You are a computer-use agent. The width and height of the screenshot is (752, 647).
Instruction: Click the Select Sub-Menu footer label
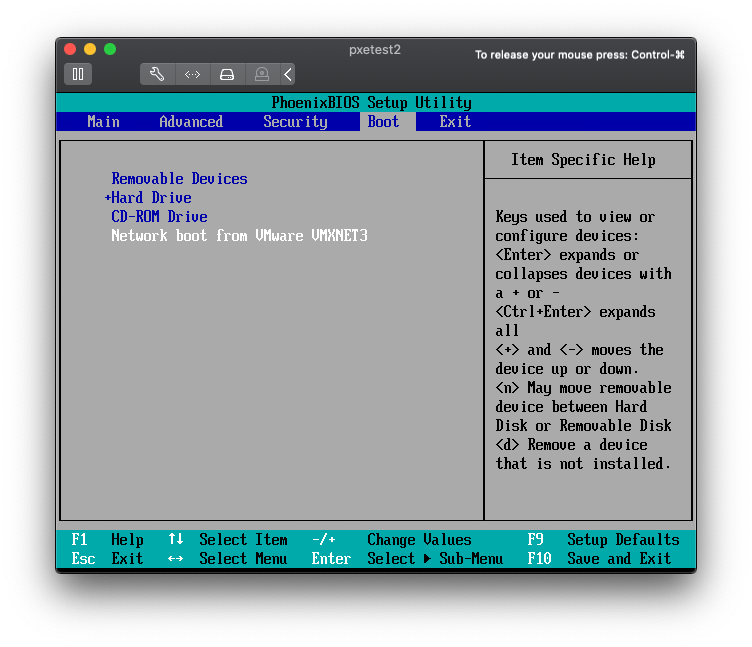[435, 559]
